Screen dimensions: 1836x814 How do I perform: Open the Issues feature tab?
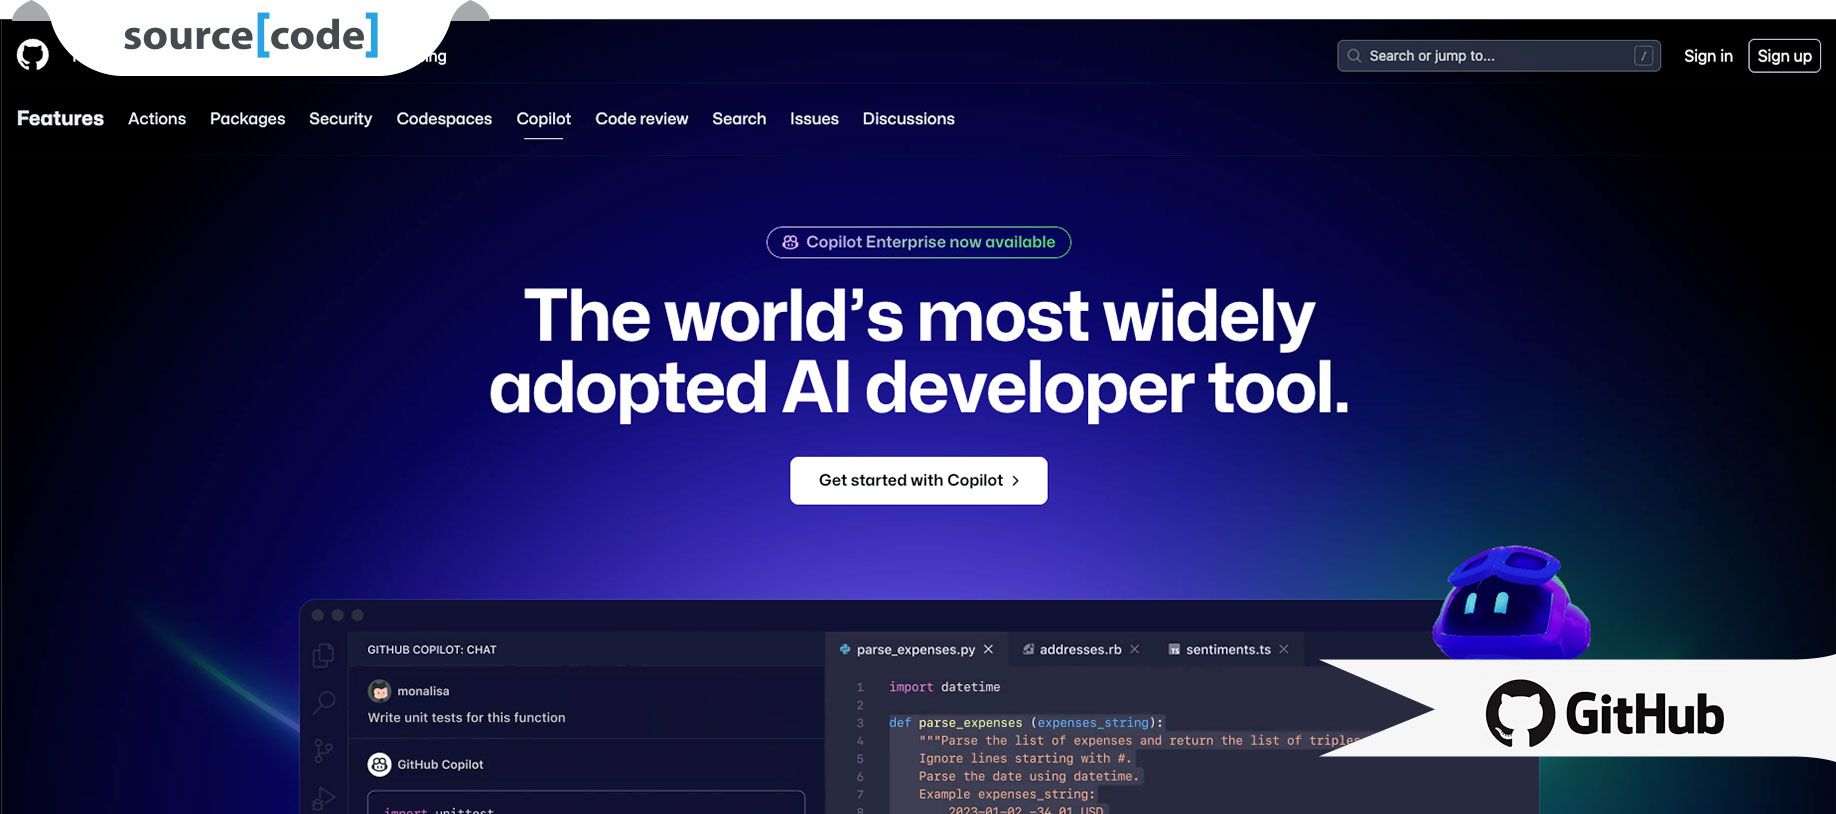[x=814, y=118]
